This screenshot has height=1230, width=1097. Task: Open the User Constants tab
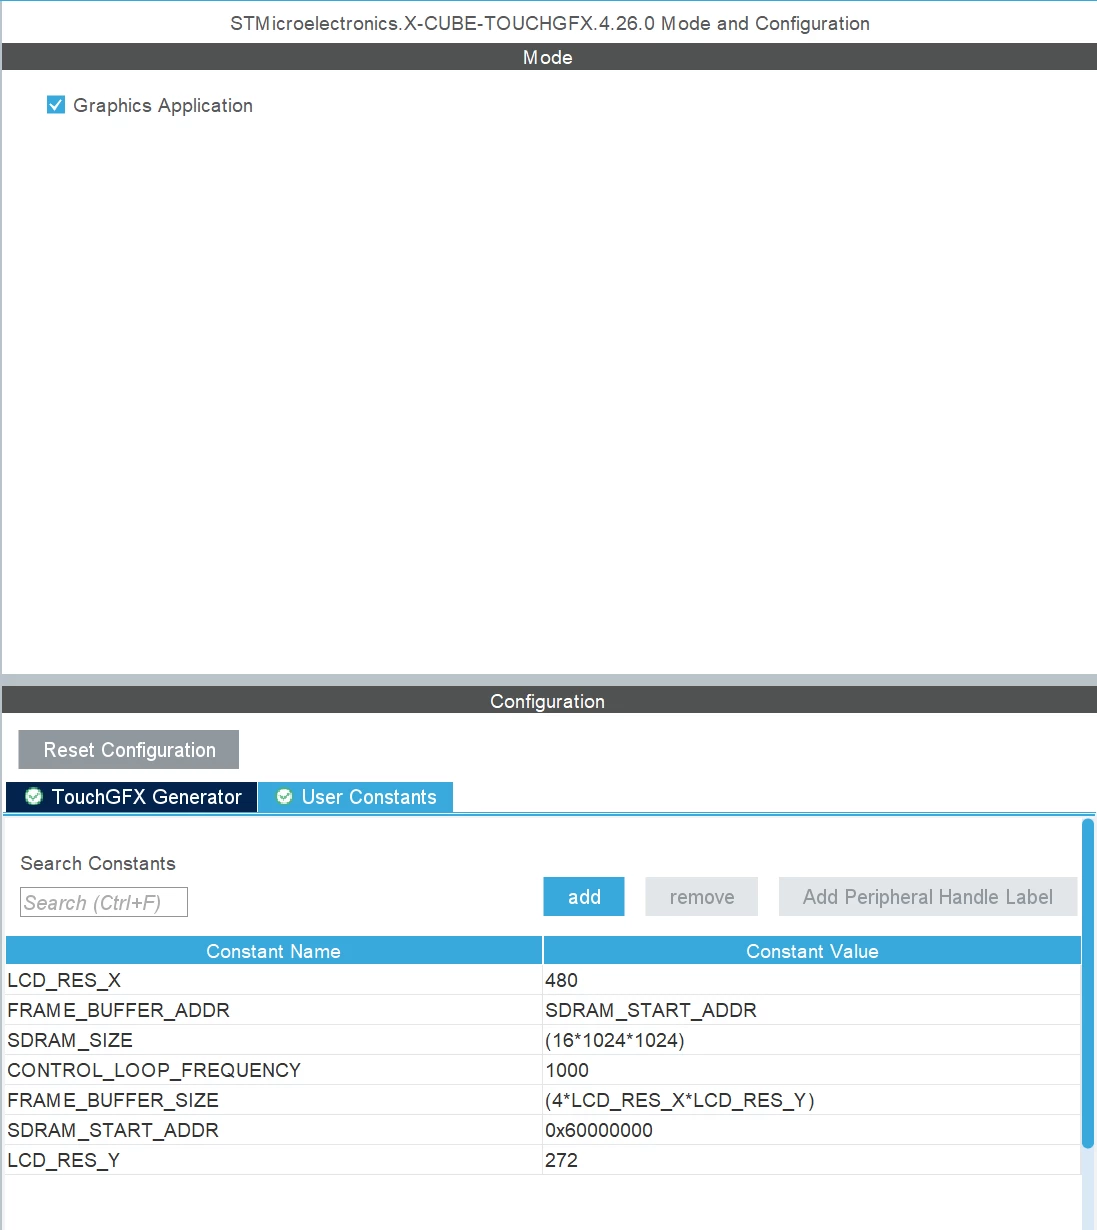pos(356,797)
